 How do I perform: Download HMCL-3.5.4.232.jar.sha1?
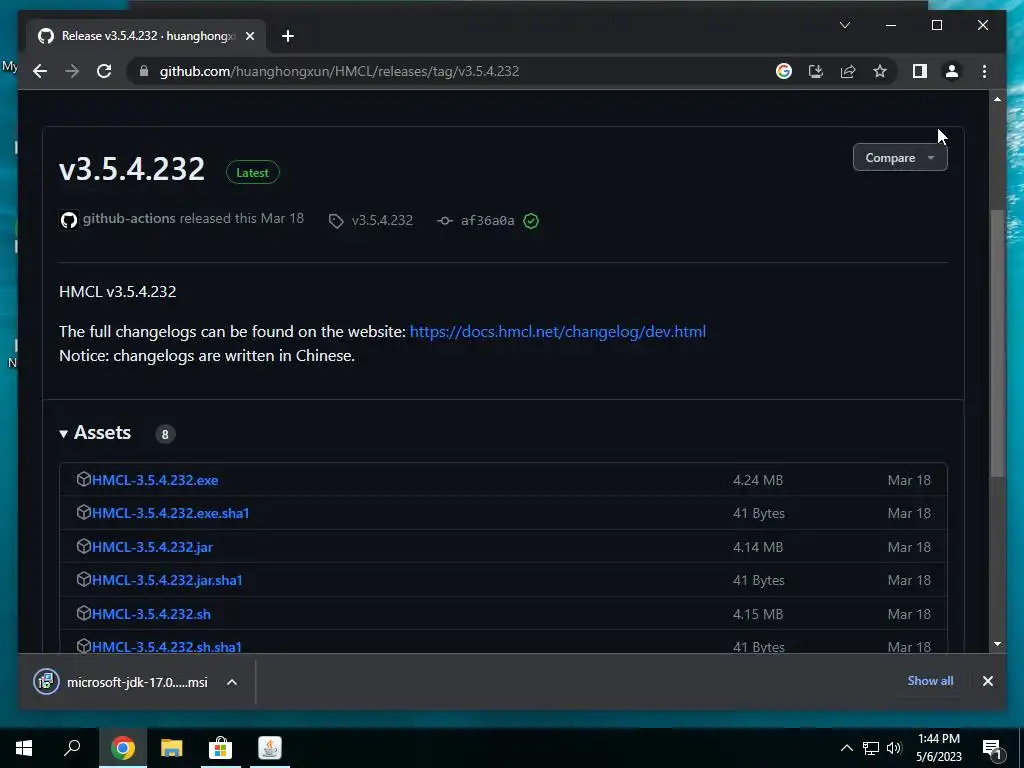(x=167, y=580)
